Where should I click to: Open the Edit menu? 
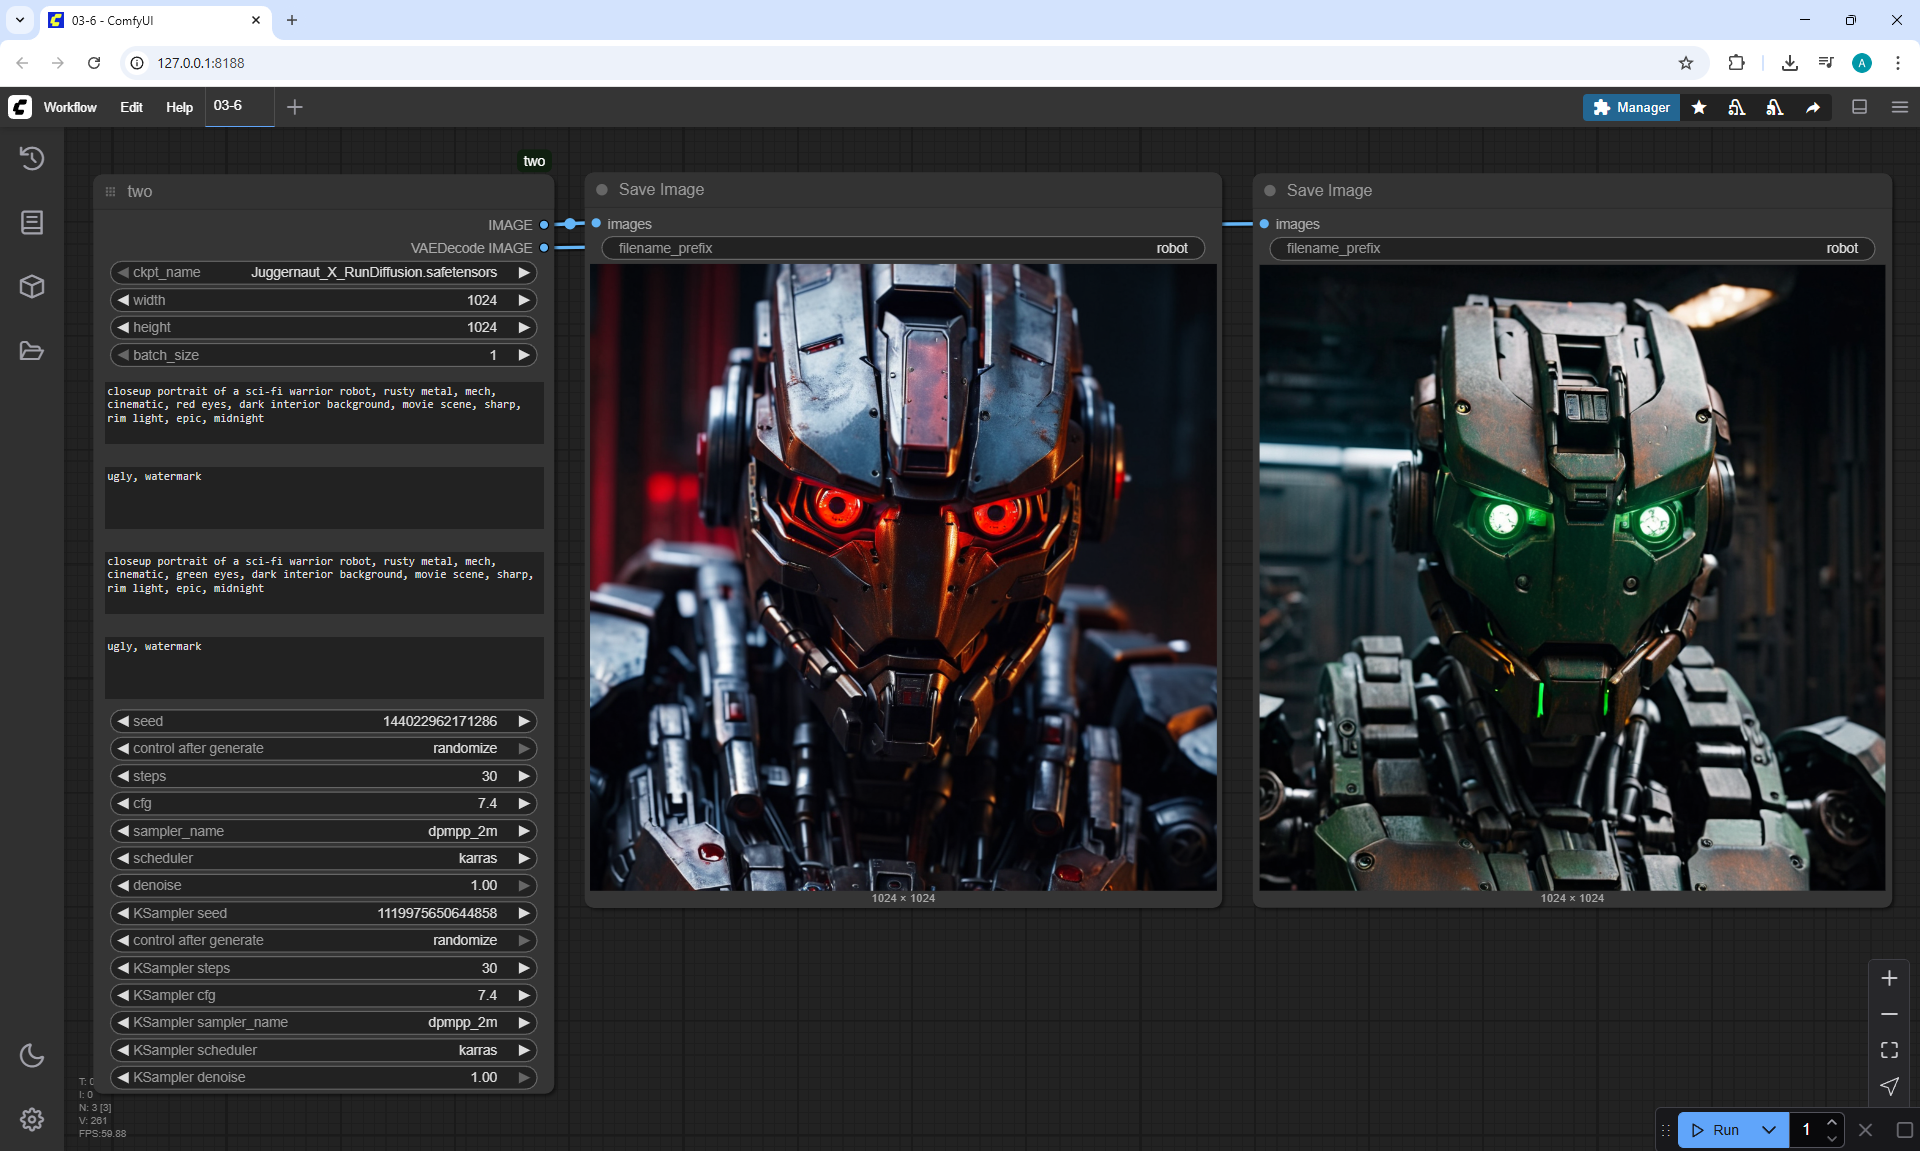pyautogui.click(x=131, y=107)
